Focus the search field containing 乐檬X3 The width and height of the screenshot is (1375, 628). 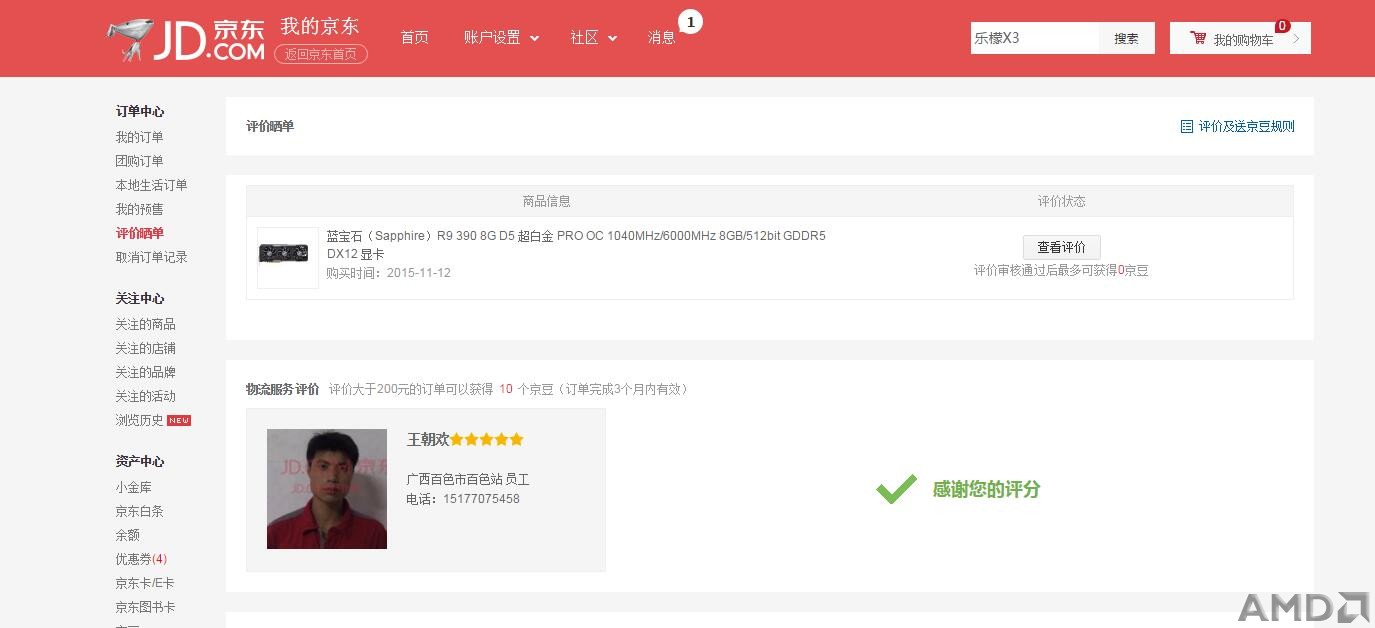(x=1035, y=38)
